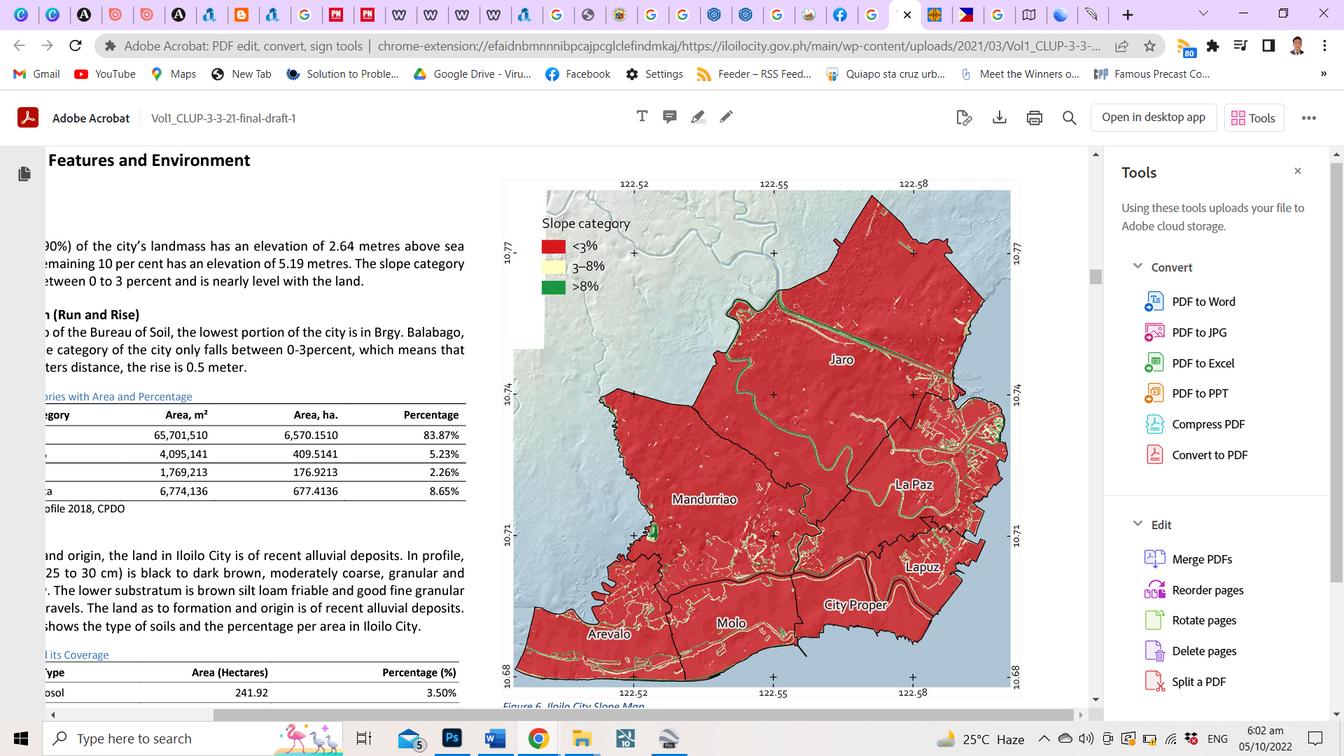Select the highlighter tool in the Acrobat toolbar

coord(698,117)
